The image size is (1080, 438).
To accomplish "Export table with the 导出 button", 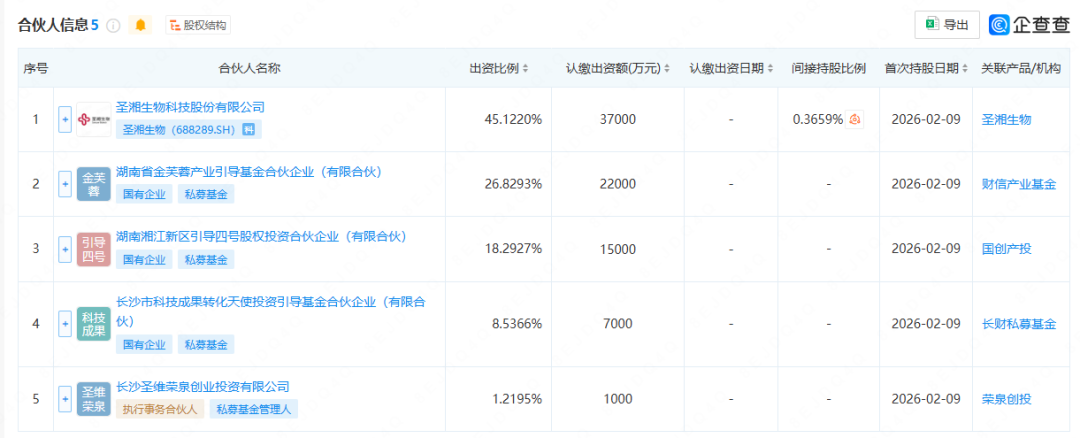I will click(946, 25).
